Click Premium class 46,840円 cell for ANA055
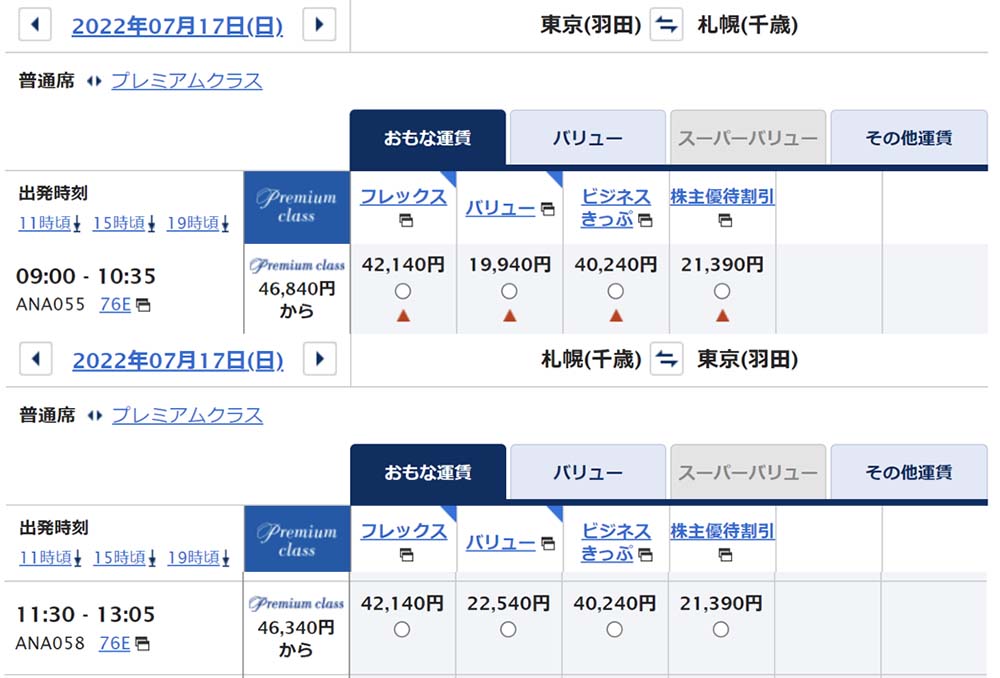 coord(297,289)
